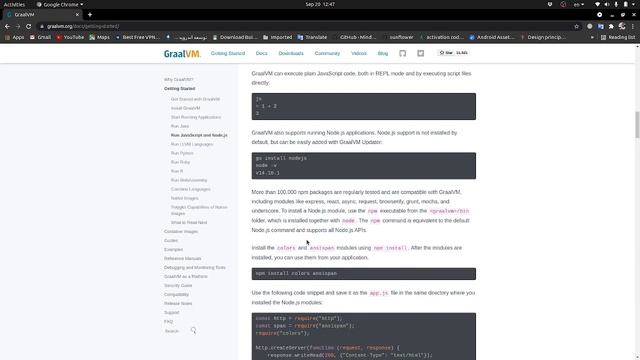Open the Imported bookmarks folder

click(278, 37)
